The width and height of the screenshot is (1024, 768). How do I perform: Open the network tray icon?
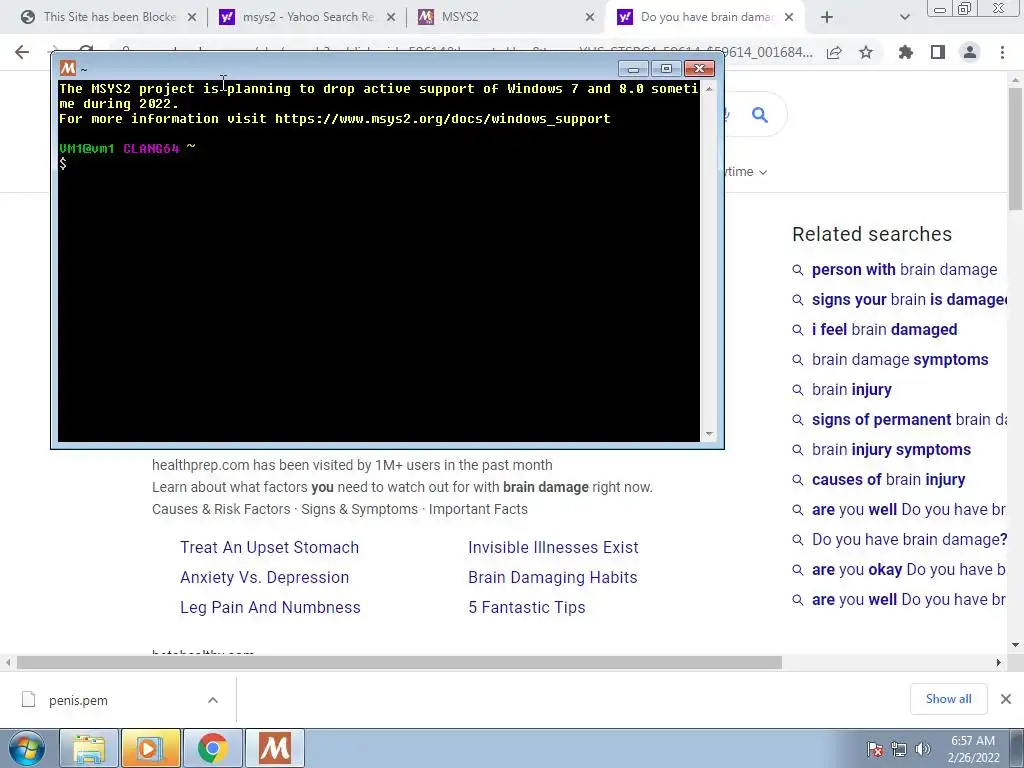(x=899, y=749)
